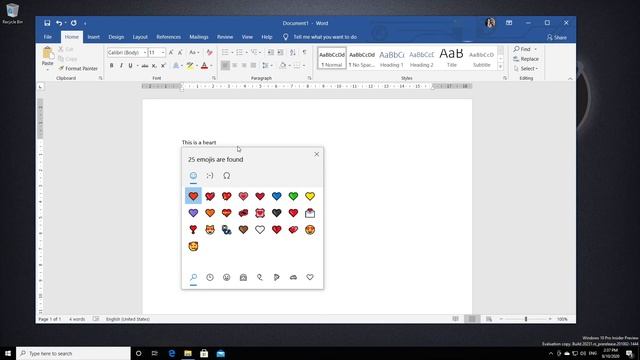Increase font size with Grow Font icon

[x=171, y=52]
